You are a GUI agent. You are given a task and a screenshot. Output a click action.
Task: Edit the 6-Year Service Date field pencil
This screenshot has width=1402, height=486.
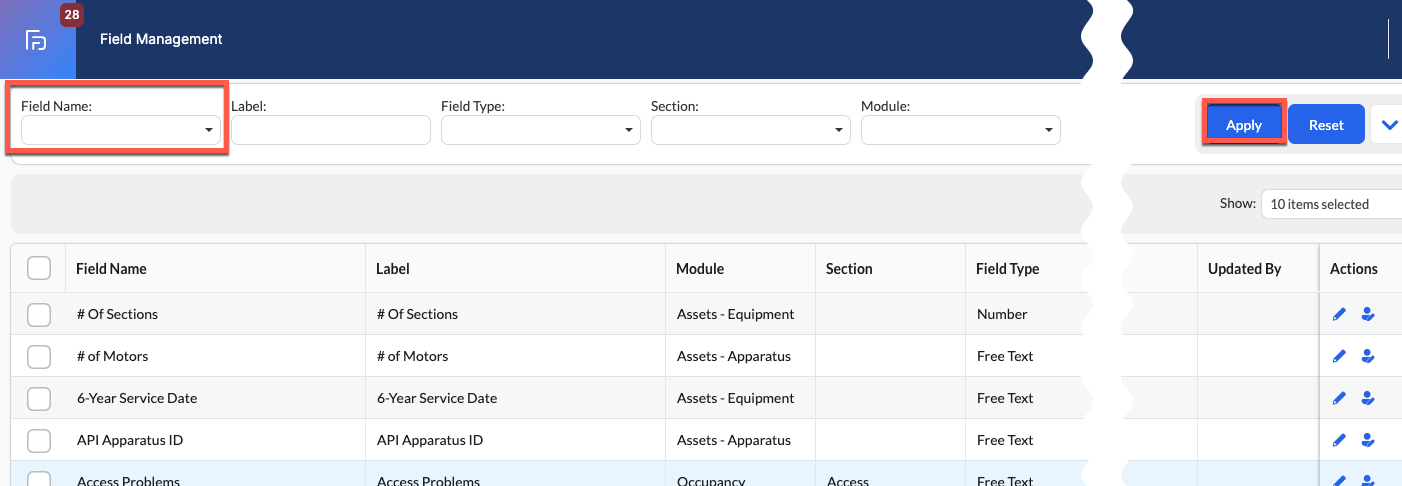coord(1340,398)
